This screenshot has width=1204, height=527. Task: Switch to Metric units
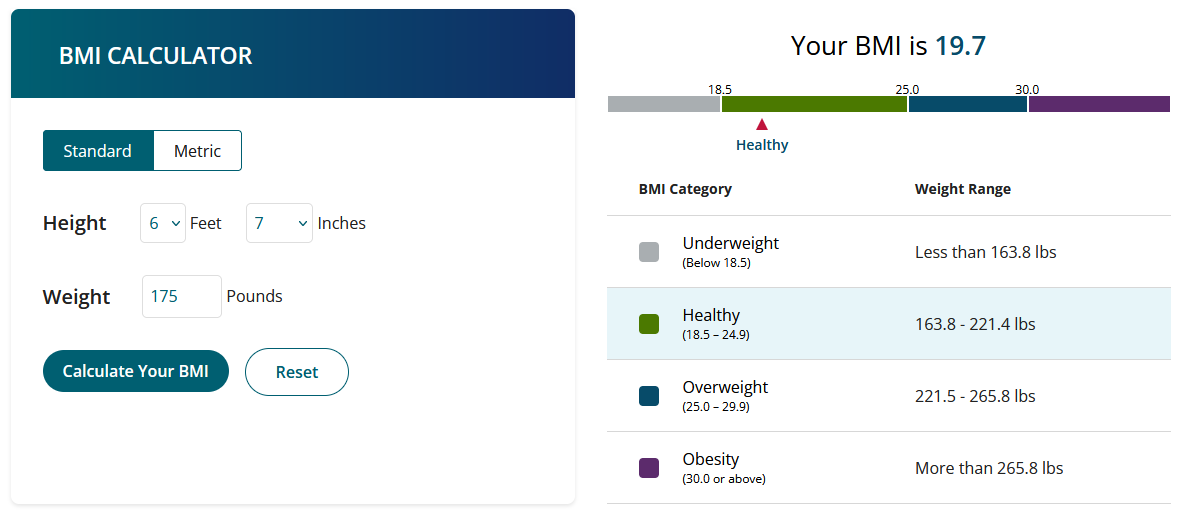198,151
